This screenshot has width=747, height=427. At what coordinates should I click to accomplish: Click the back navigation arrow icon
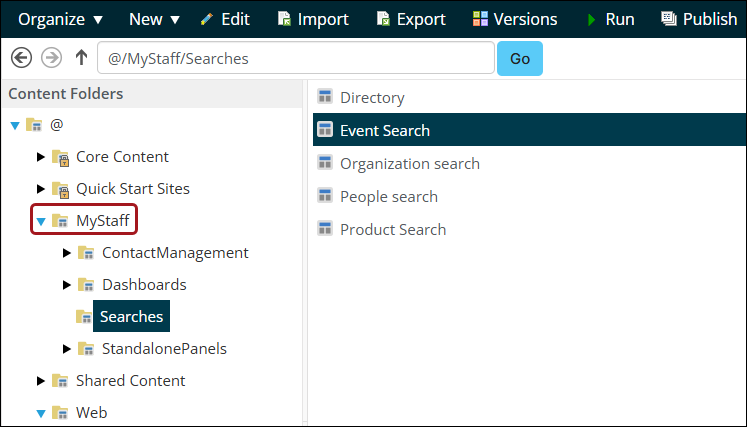point(20,59)
